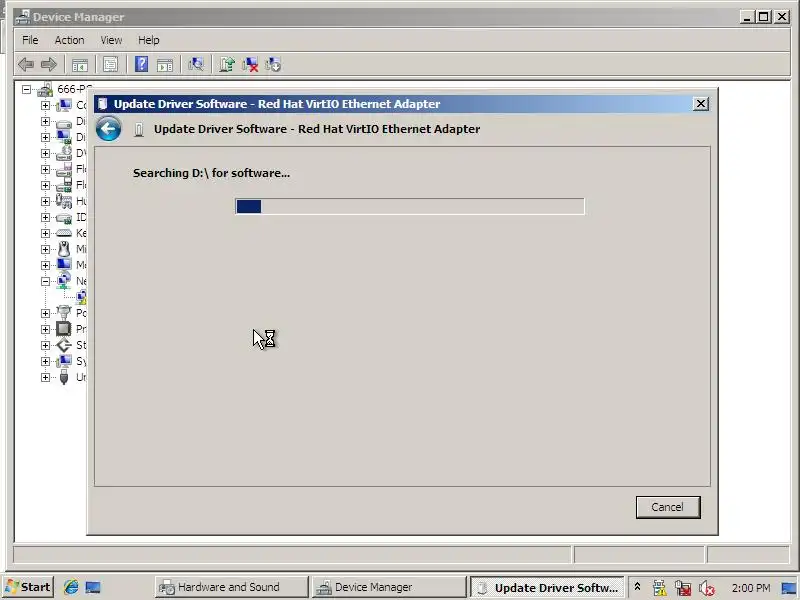
Task: Open the Action menu
Action: [x=69, y=40]
